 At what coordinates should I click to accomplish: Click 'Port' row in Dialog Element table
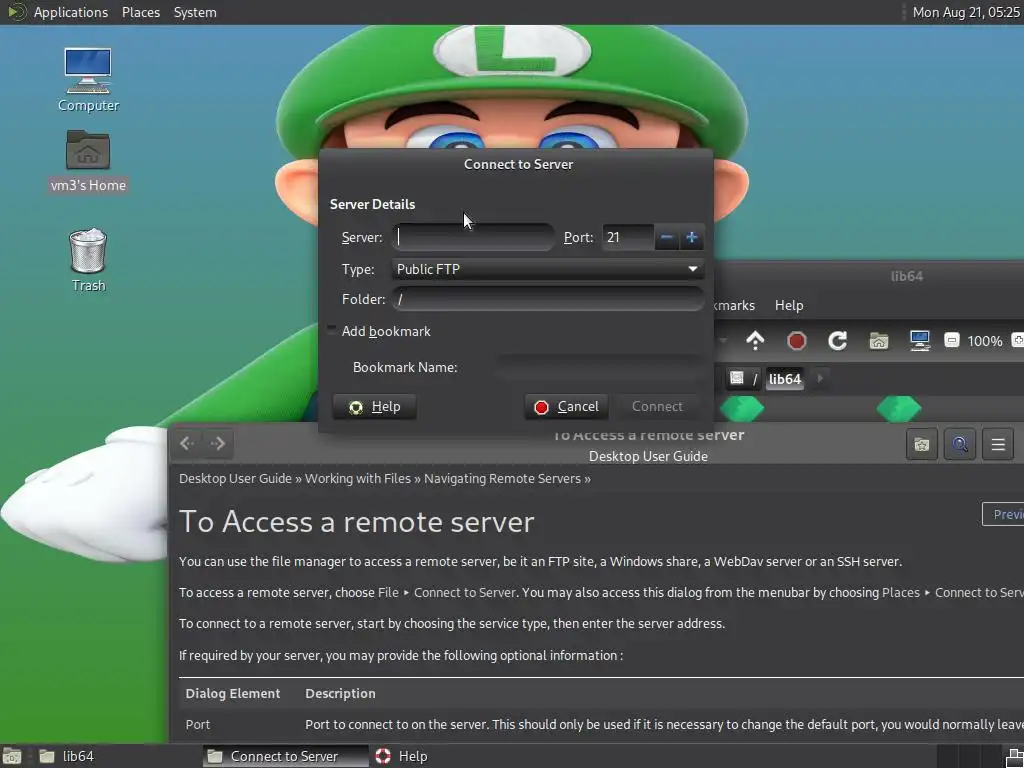pyautogui.click(x=601, y=724)
